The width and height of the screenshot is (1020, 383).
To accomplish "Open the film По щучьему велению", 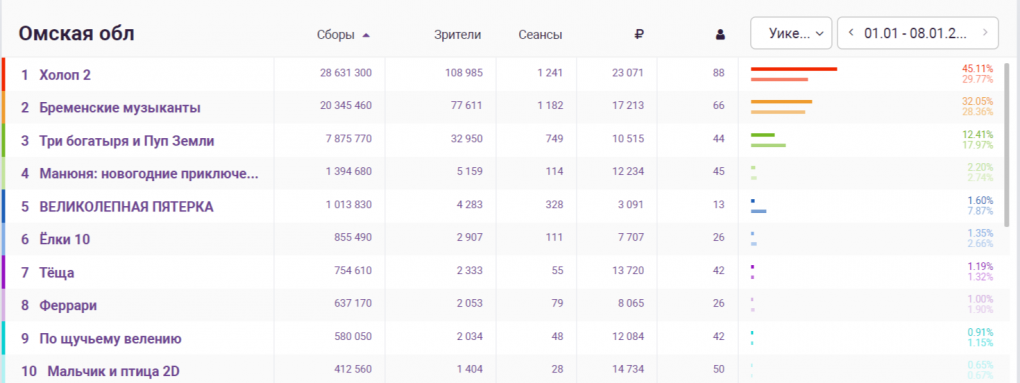I will [110, 339].
